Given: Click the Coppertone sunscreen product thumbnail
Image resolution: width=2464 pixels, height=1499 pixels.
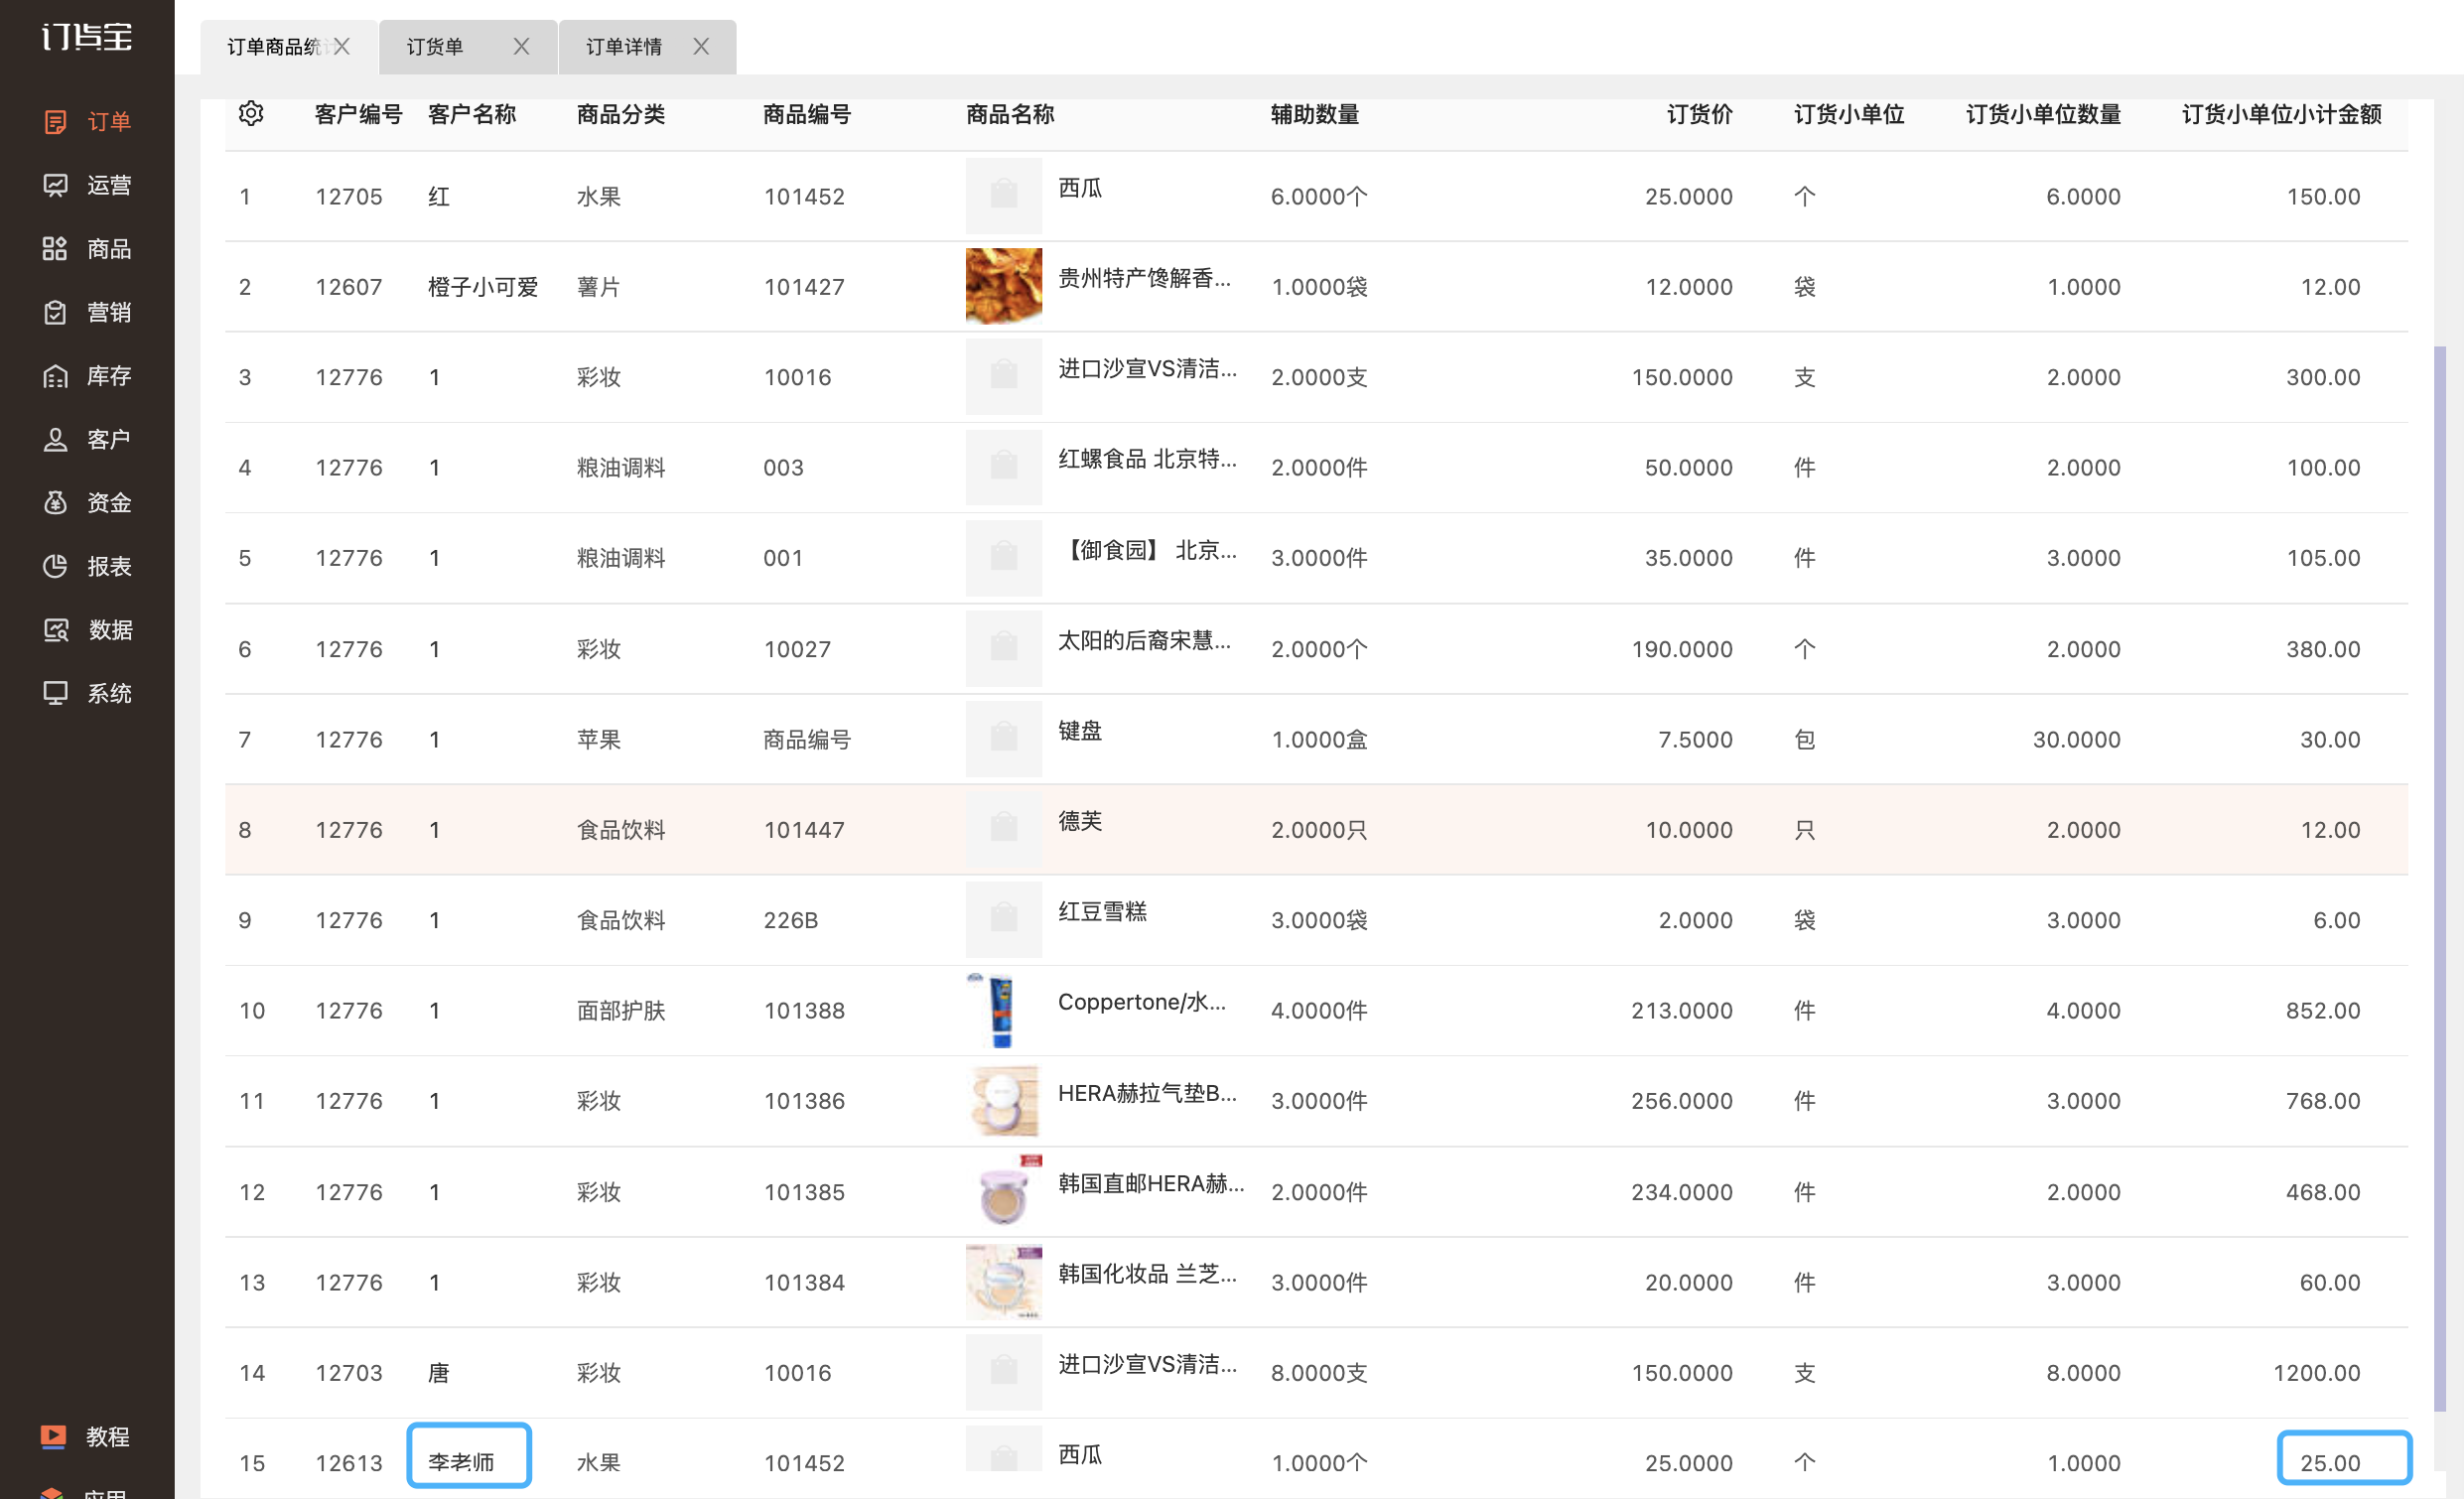Looking at the screenshot, I should pos(1003,1010).
